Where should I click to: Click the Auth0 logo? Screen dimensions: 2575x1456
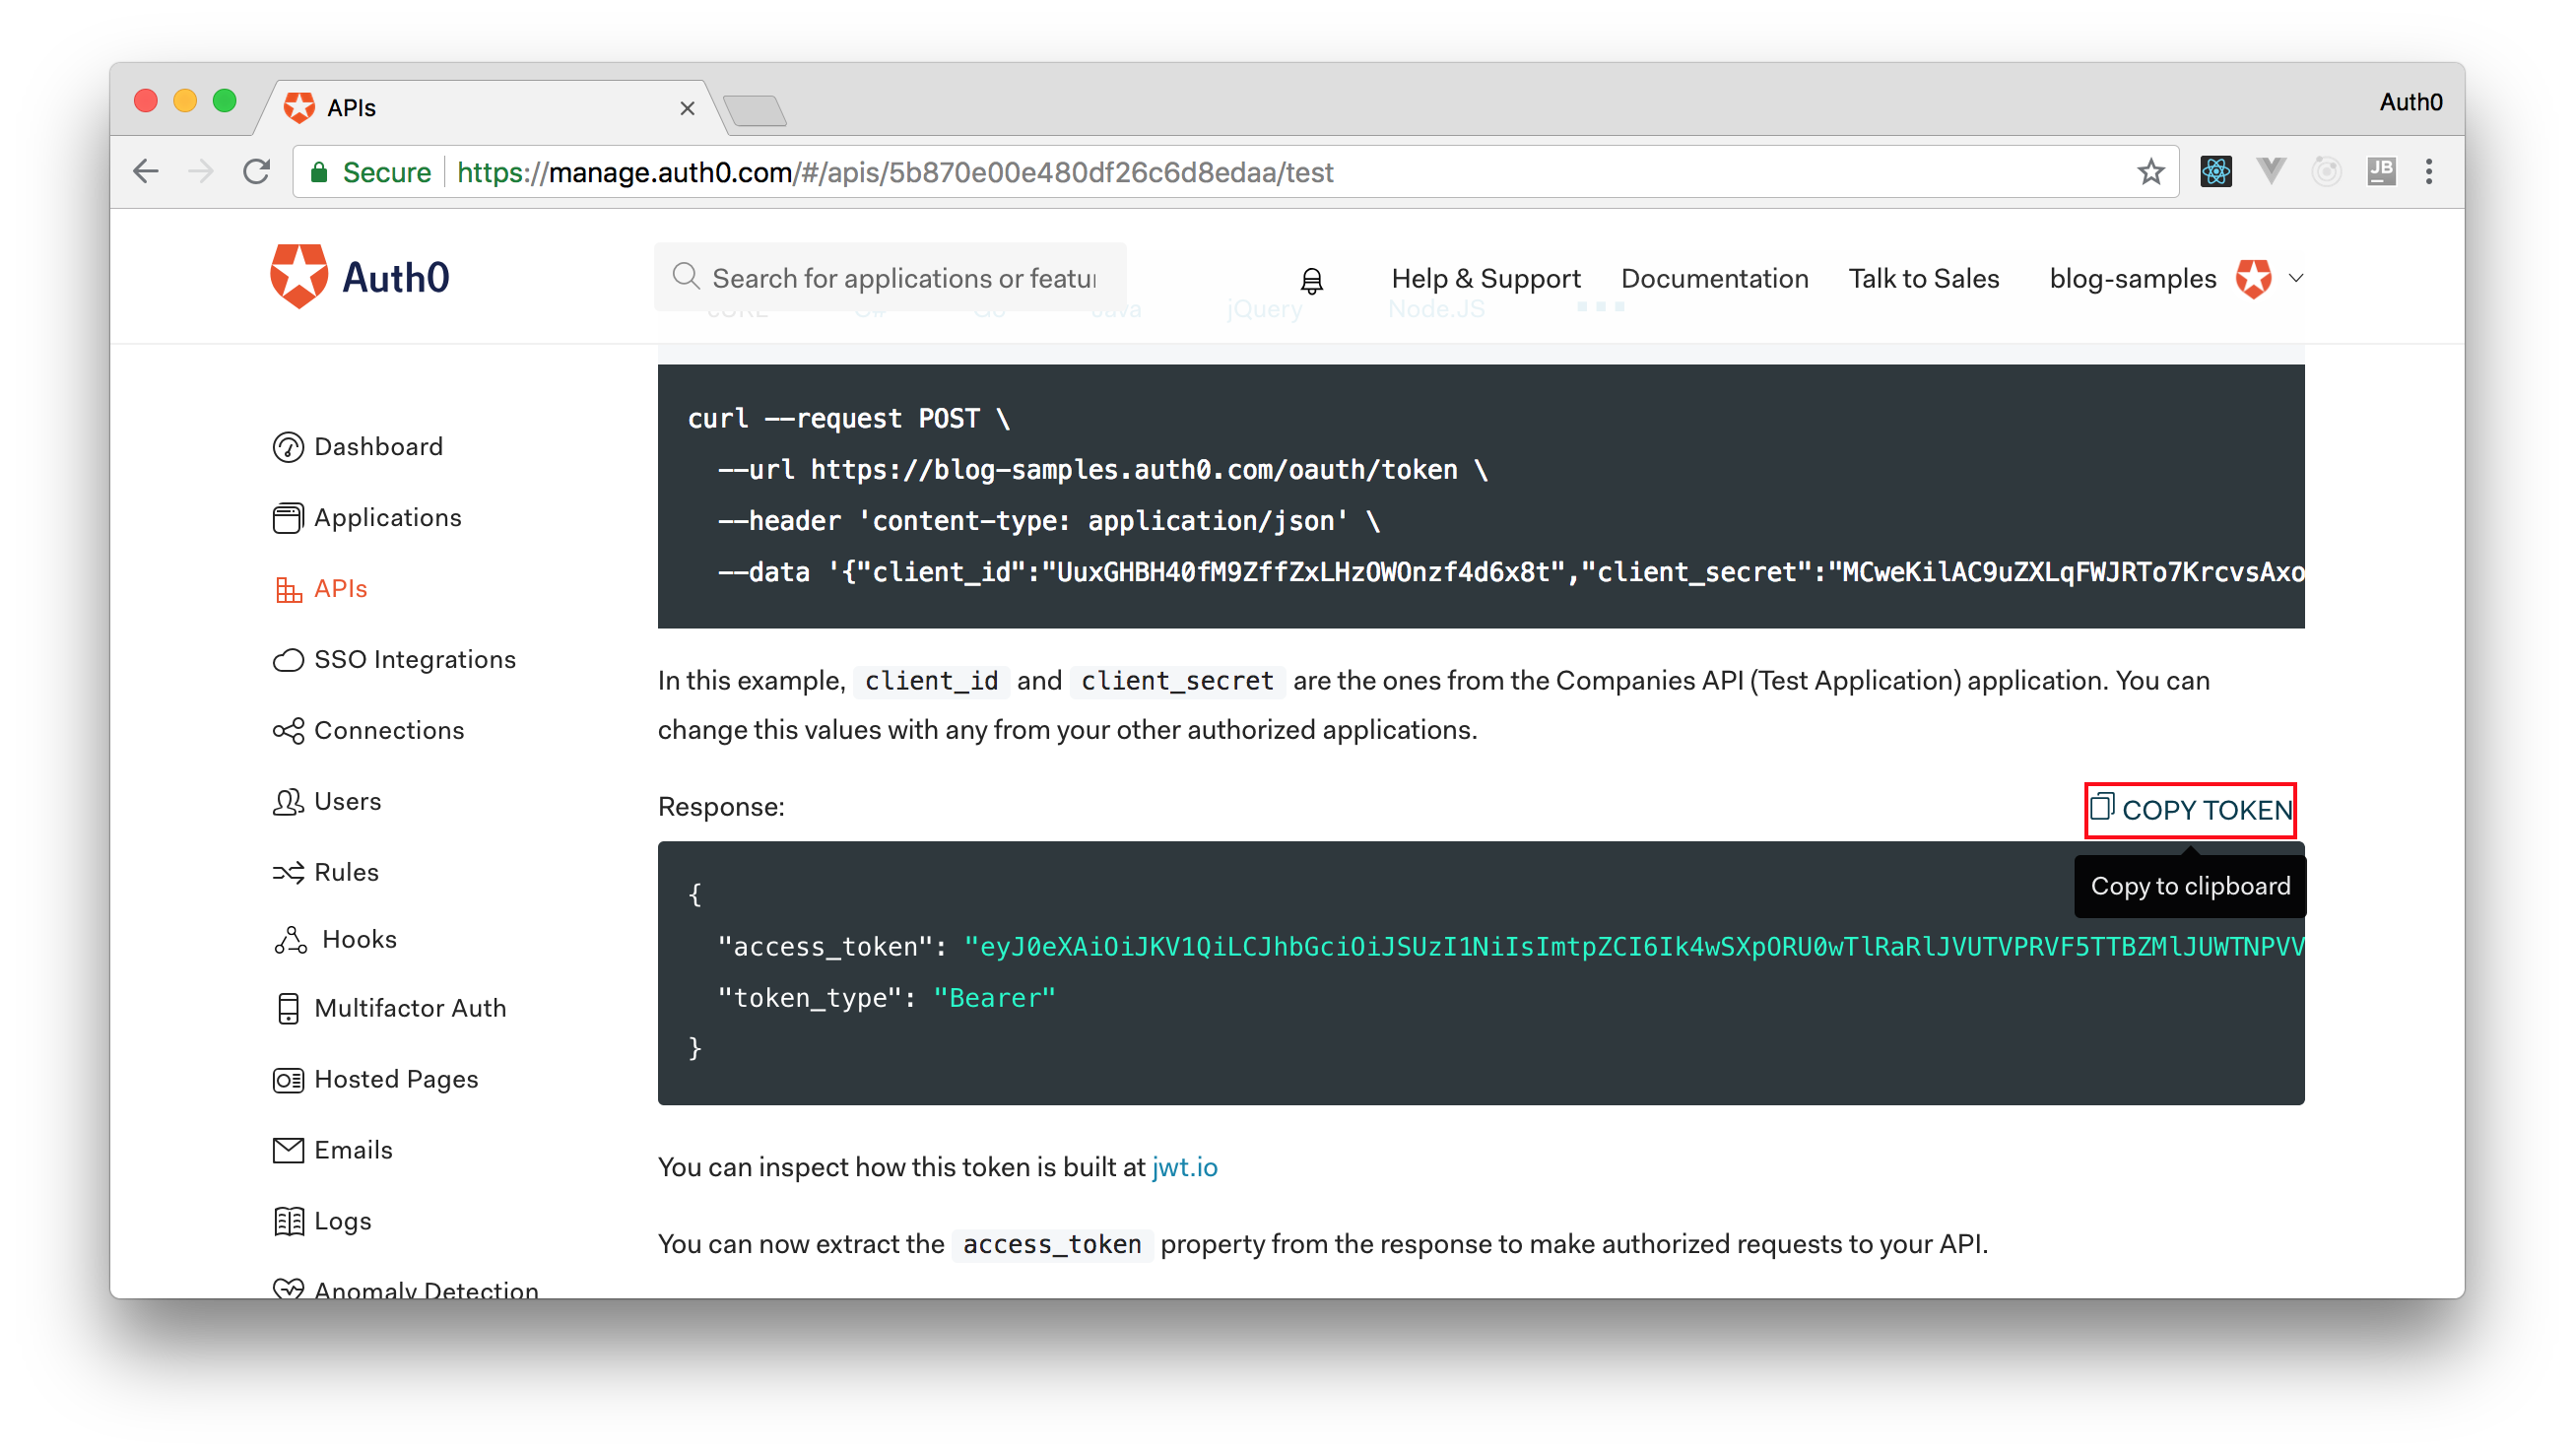click(x=359, y=277)
